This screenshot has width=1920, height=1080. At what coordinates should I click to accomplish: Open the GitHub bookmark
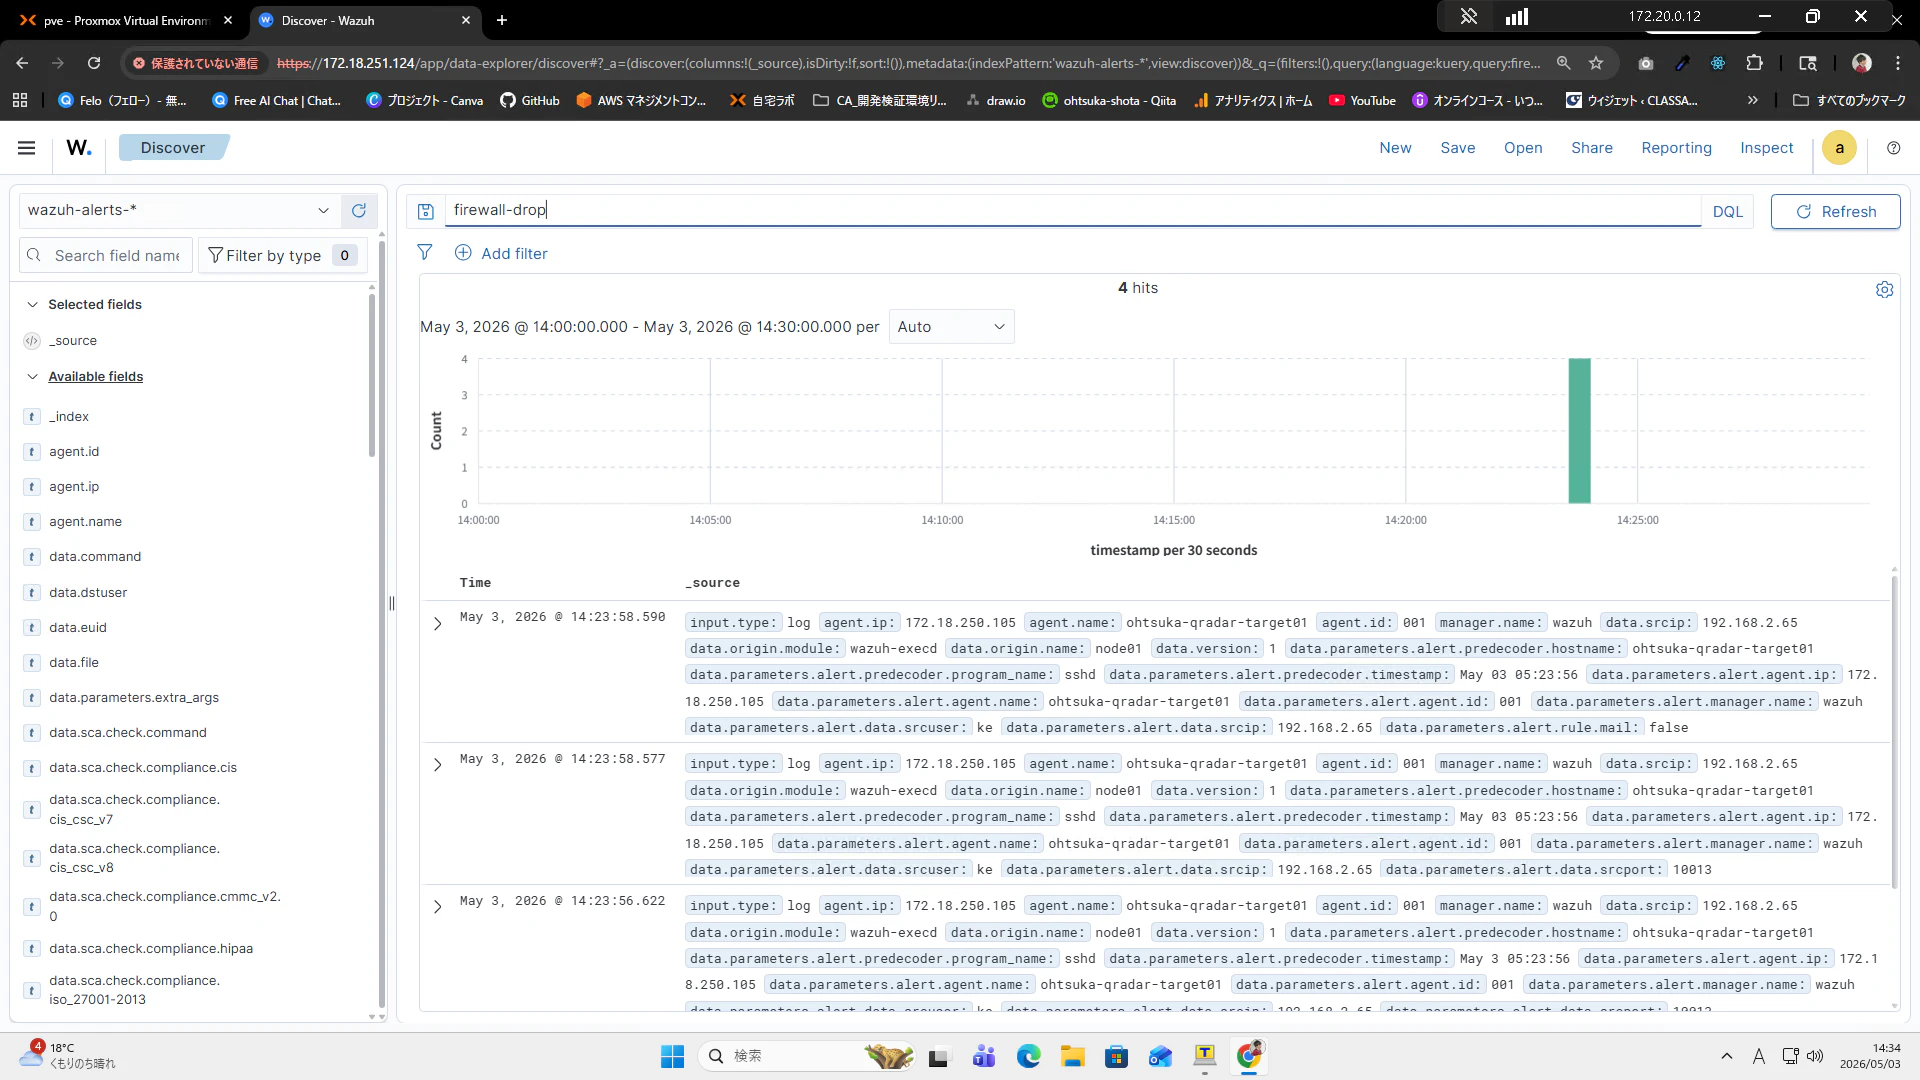(x=530, y=100)
